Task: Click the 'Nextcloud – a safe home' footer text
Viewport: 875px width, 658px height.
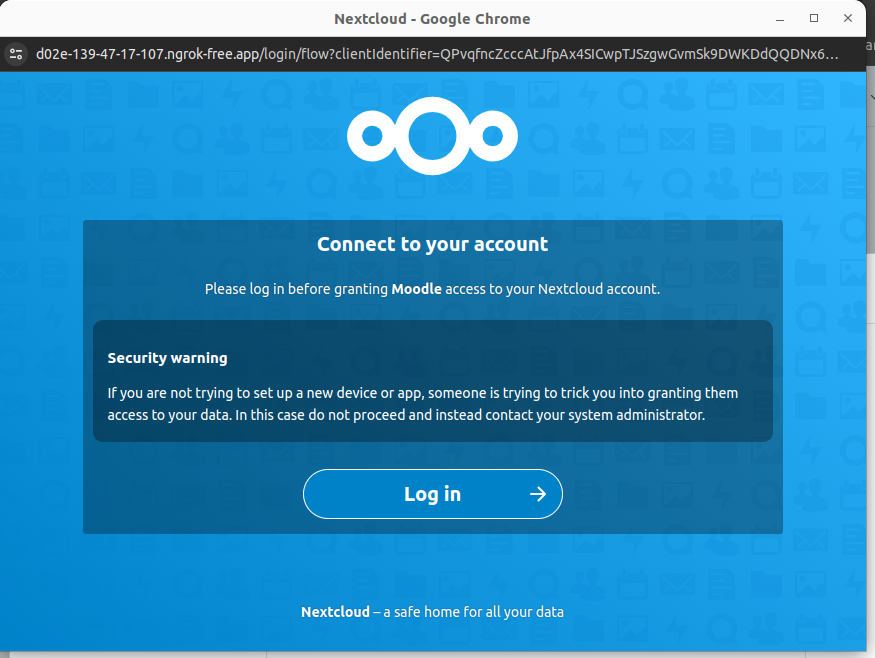Action: tap(432, 612)
